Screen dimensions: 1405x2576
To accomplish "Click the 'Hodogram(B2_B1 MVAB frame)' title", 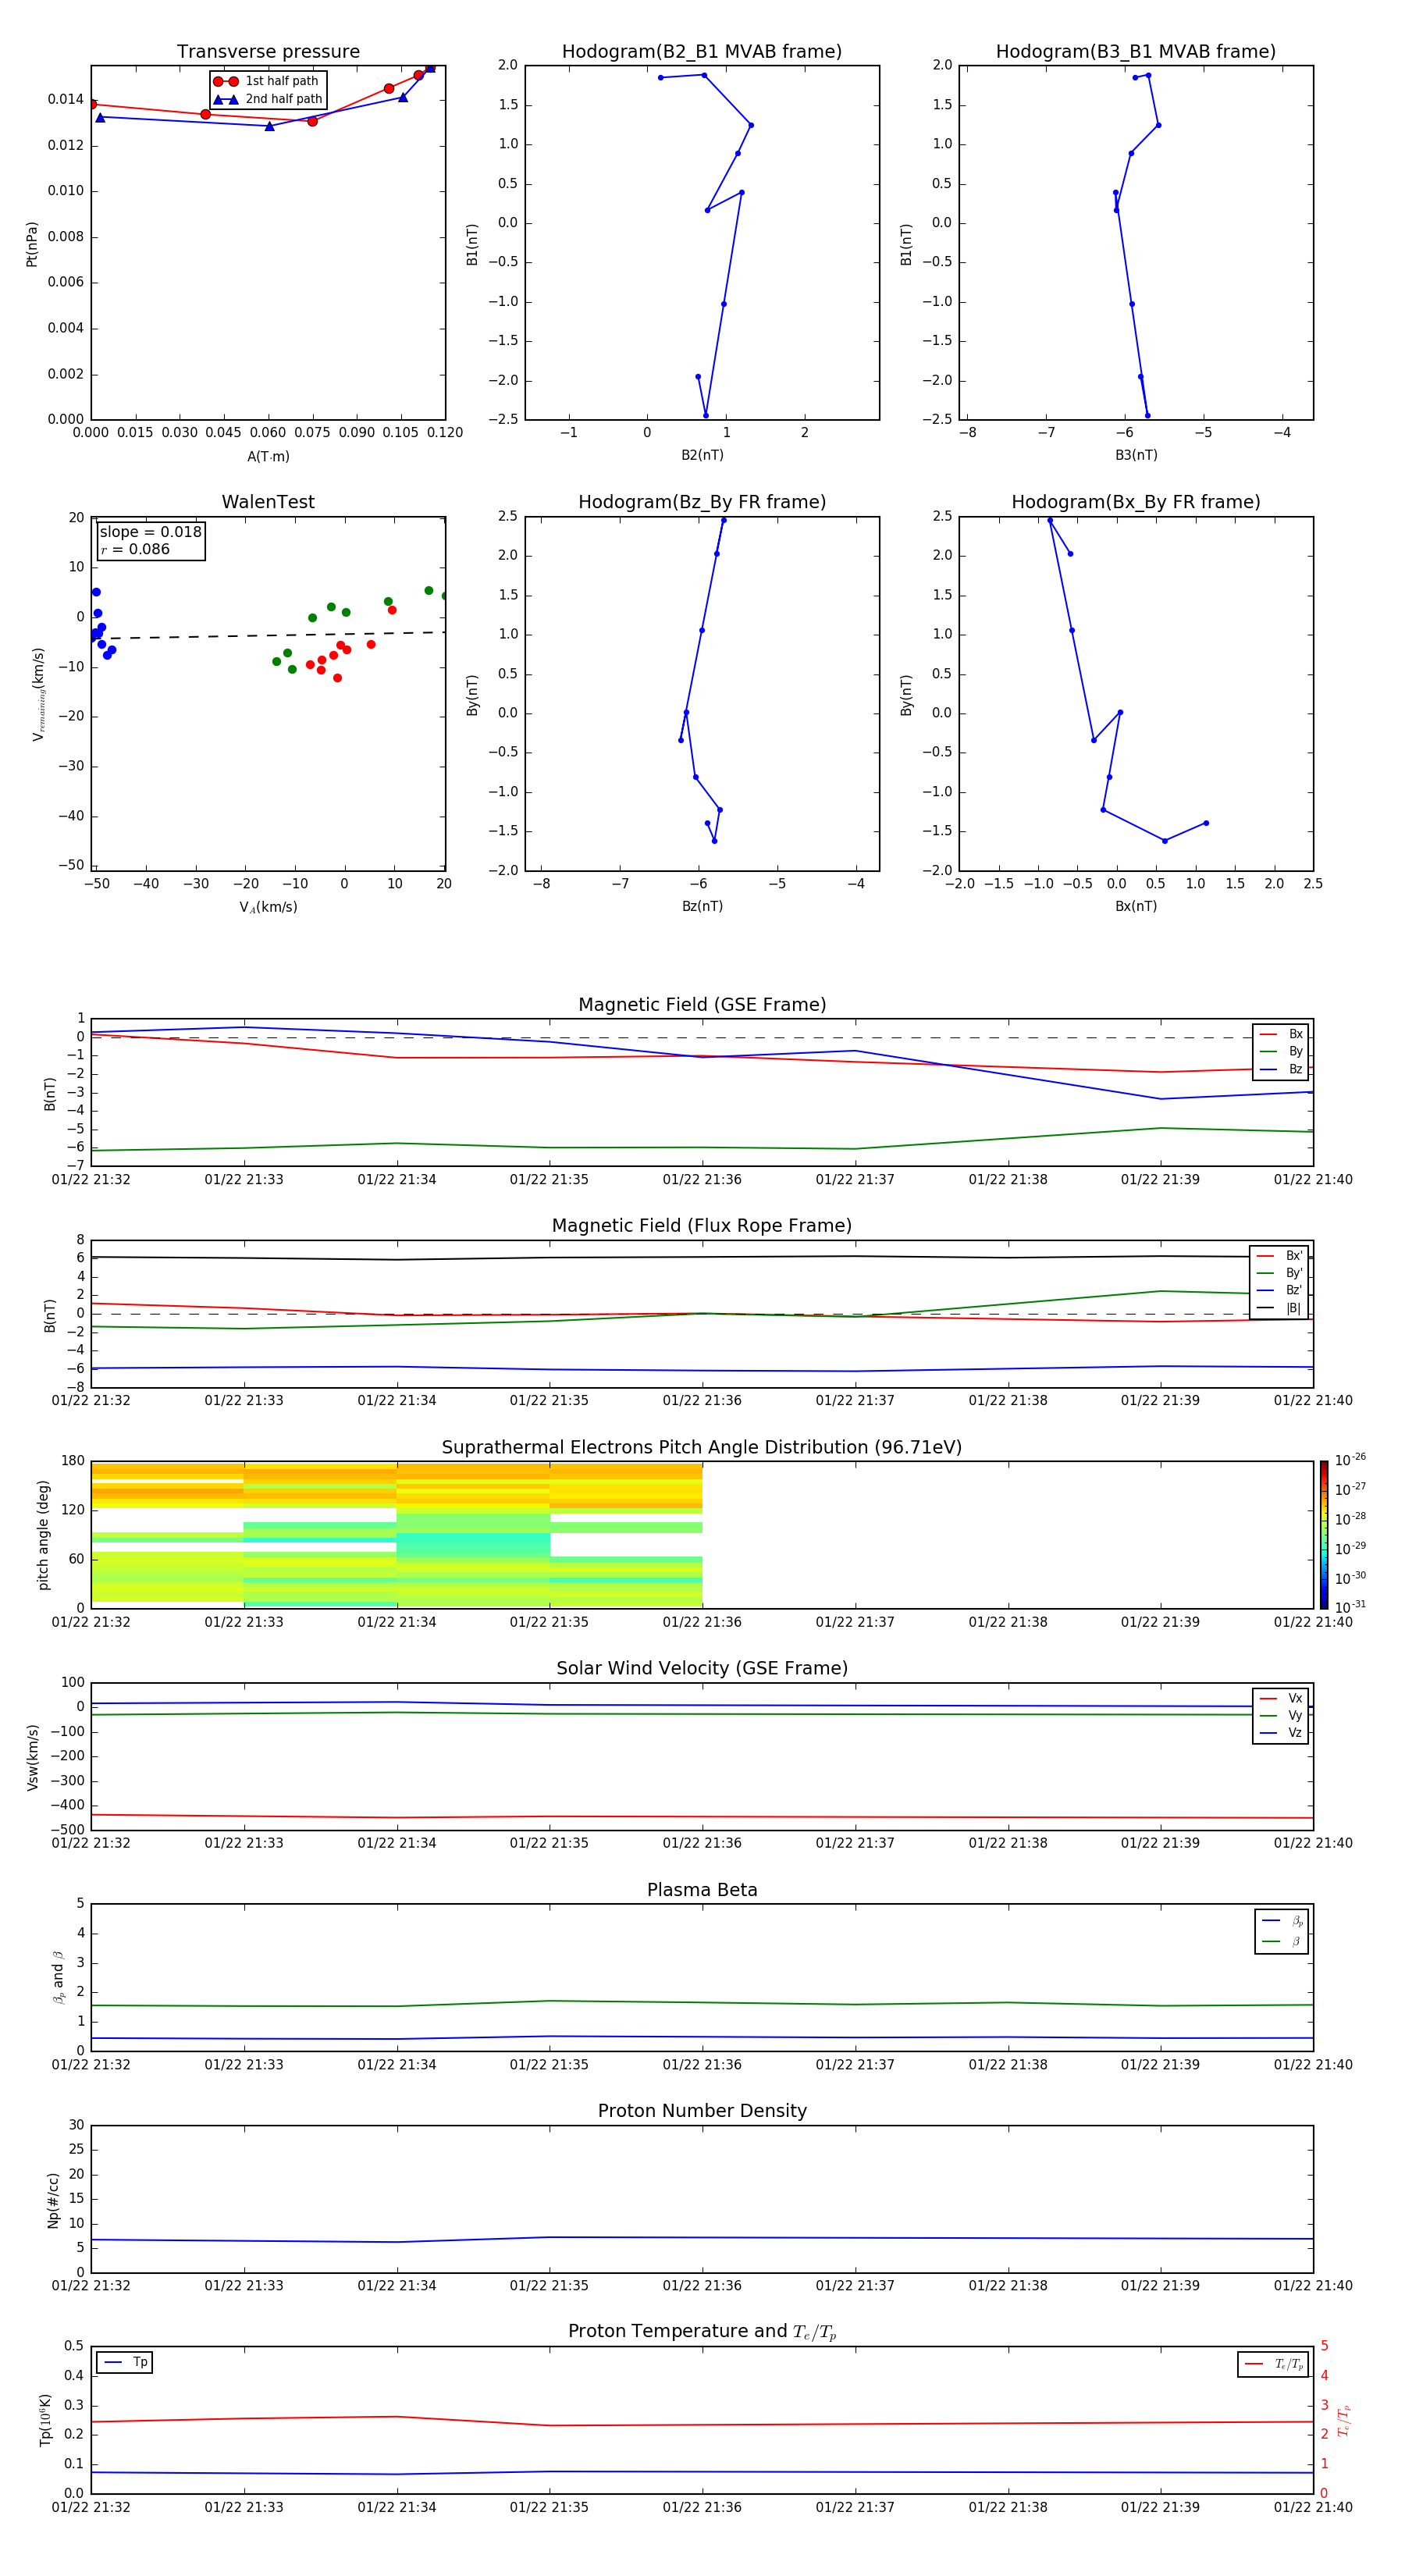I will (x=702, y=51).
